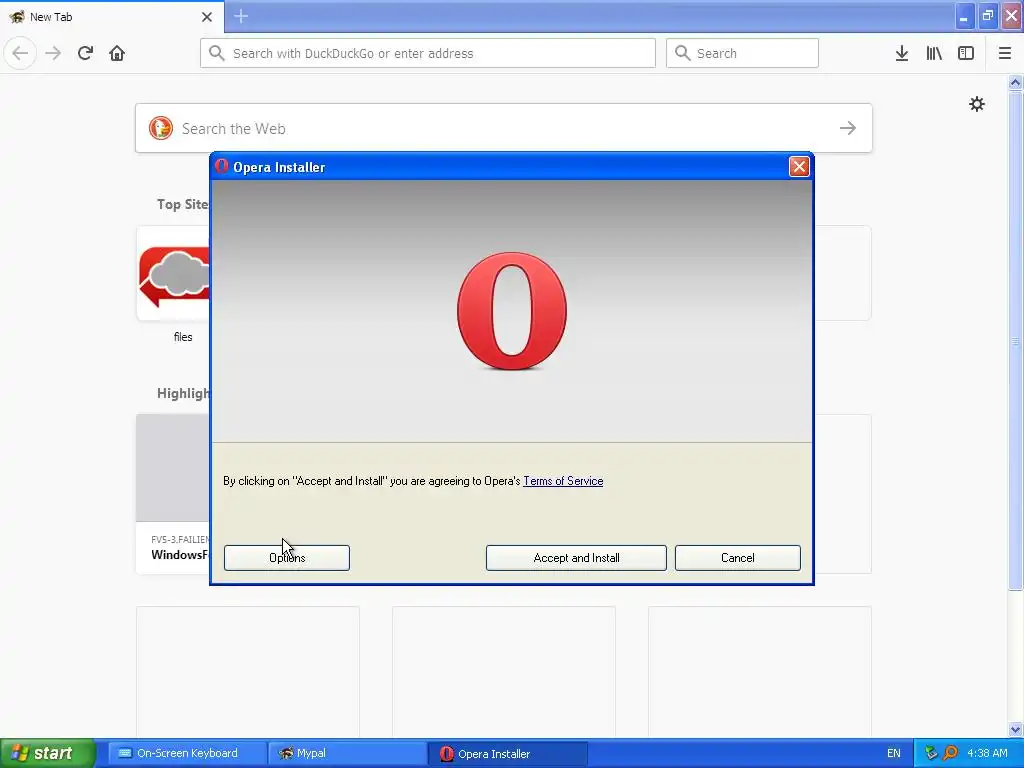1024x768 pixels.
Task: Close the Opera Installer dialog
Action: [799, 167]
